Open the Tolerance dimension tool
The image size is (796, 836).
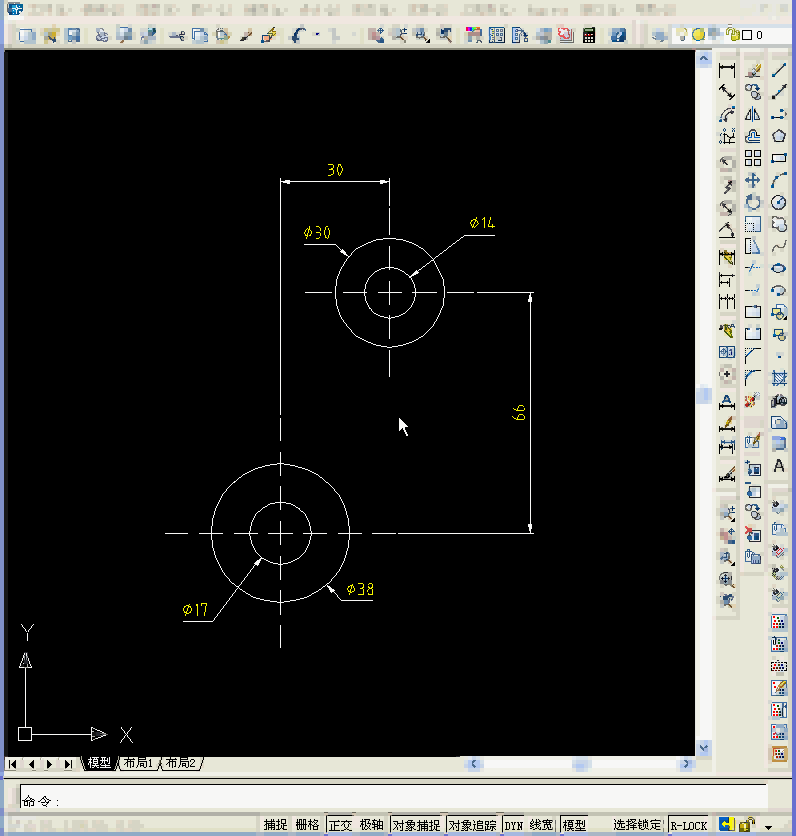727,352
